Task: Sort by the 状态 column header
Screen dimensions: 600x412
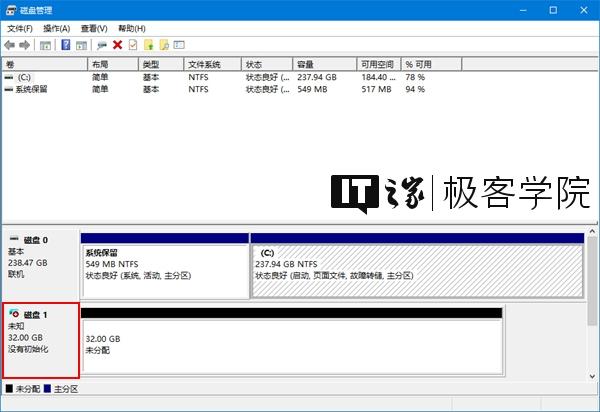Action: (x=267, y=64)
